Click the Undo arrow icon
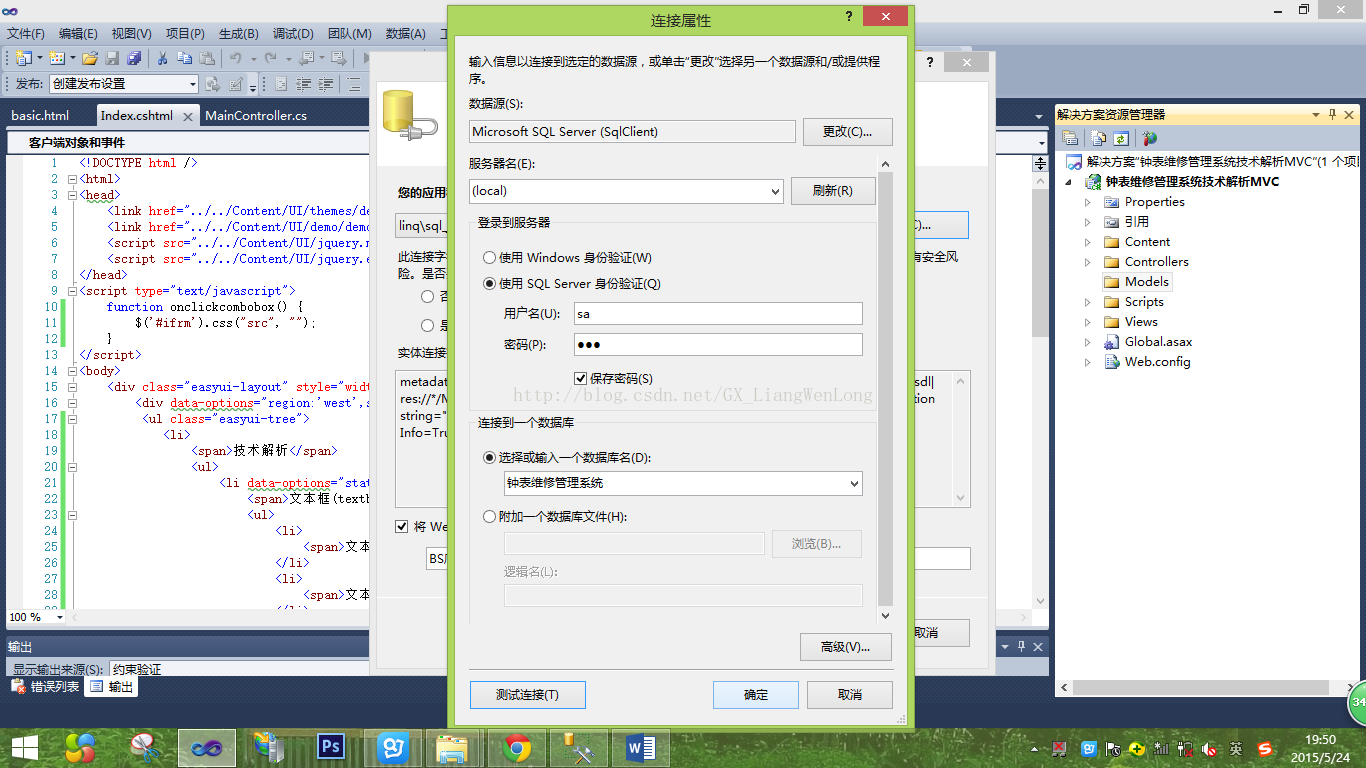Viewport: 1366px width, 768px height. point(236,58)
